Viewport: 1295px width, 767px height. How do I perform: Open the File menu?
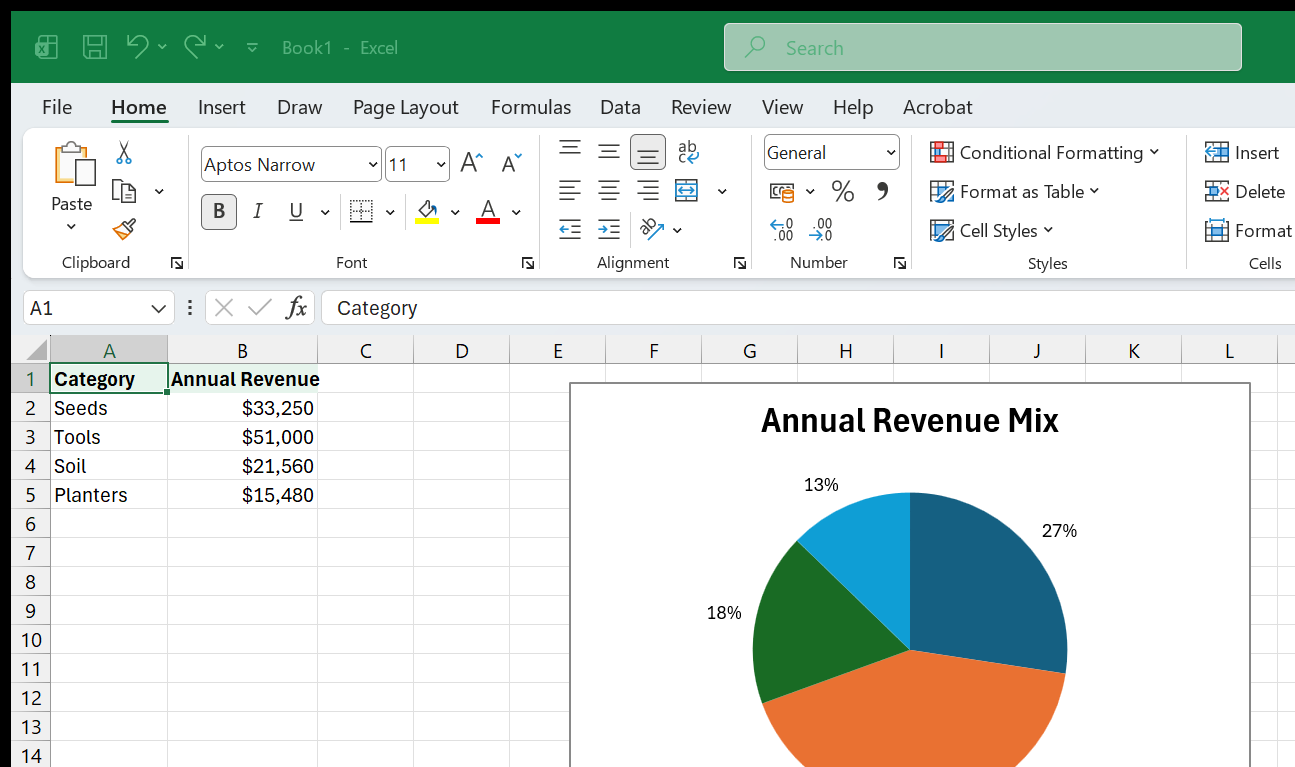57,107
